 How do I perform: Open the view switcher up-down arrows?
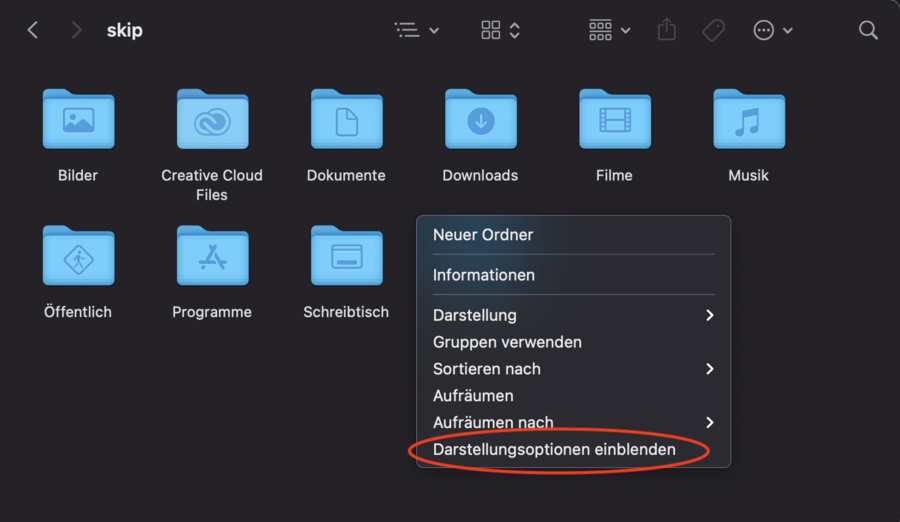515,30
